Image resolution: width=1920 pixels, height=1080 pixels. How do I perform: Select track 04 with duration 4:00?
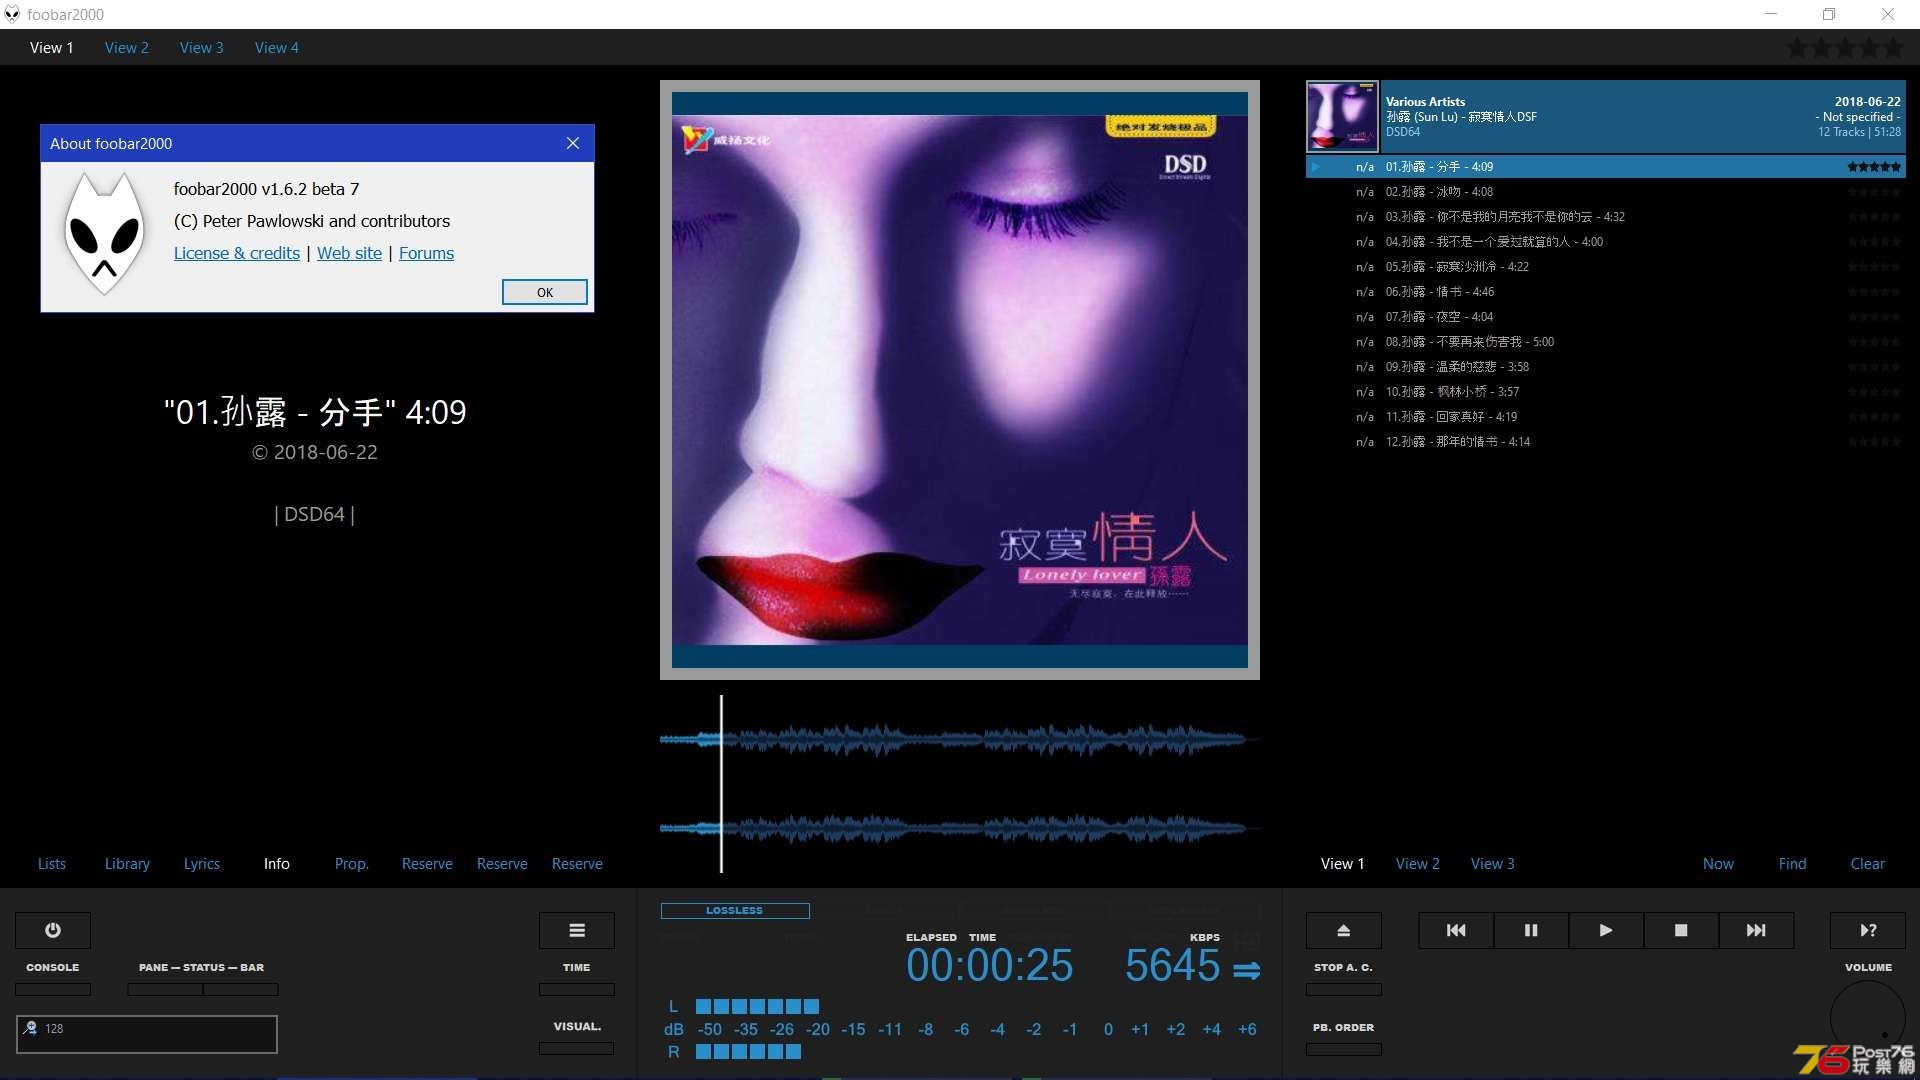1606,242
